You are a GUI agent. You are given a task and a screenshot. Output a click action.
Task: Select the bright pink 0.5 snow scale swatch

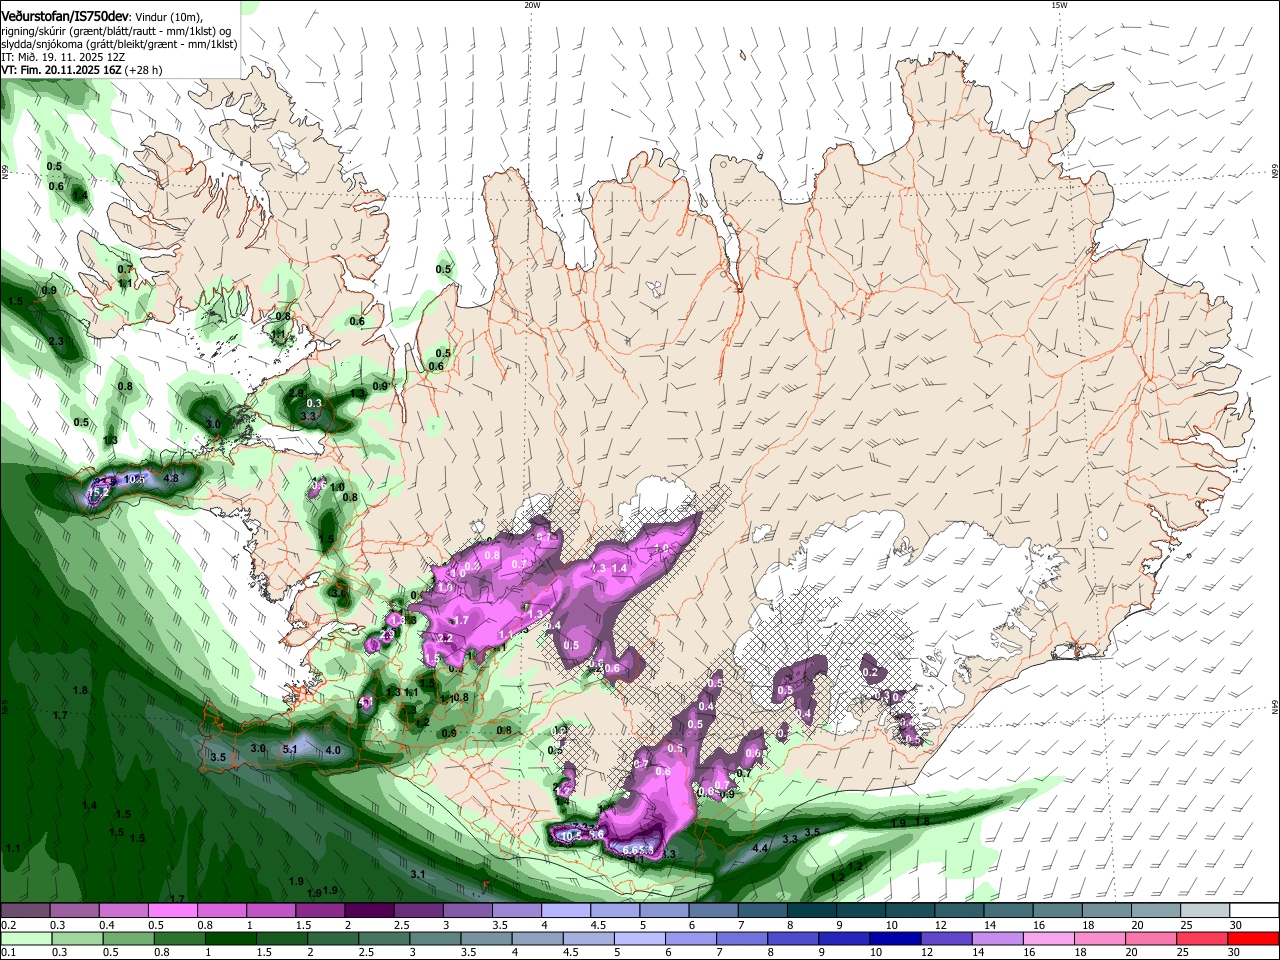(172, 911)
